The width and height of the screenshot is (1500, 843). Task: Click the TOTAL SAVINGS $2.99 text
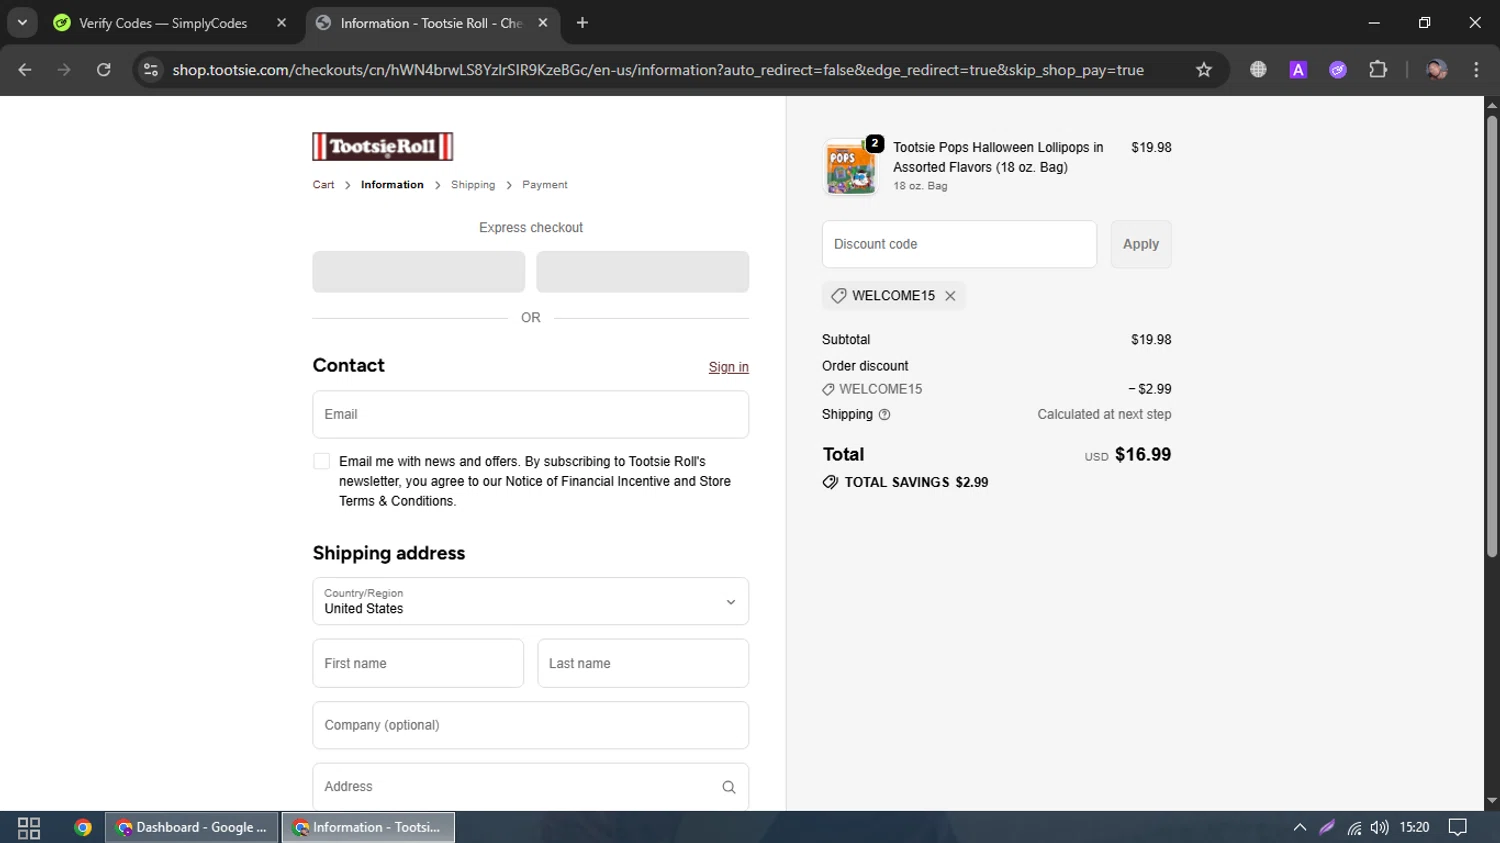[x=916, y=482]
